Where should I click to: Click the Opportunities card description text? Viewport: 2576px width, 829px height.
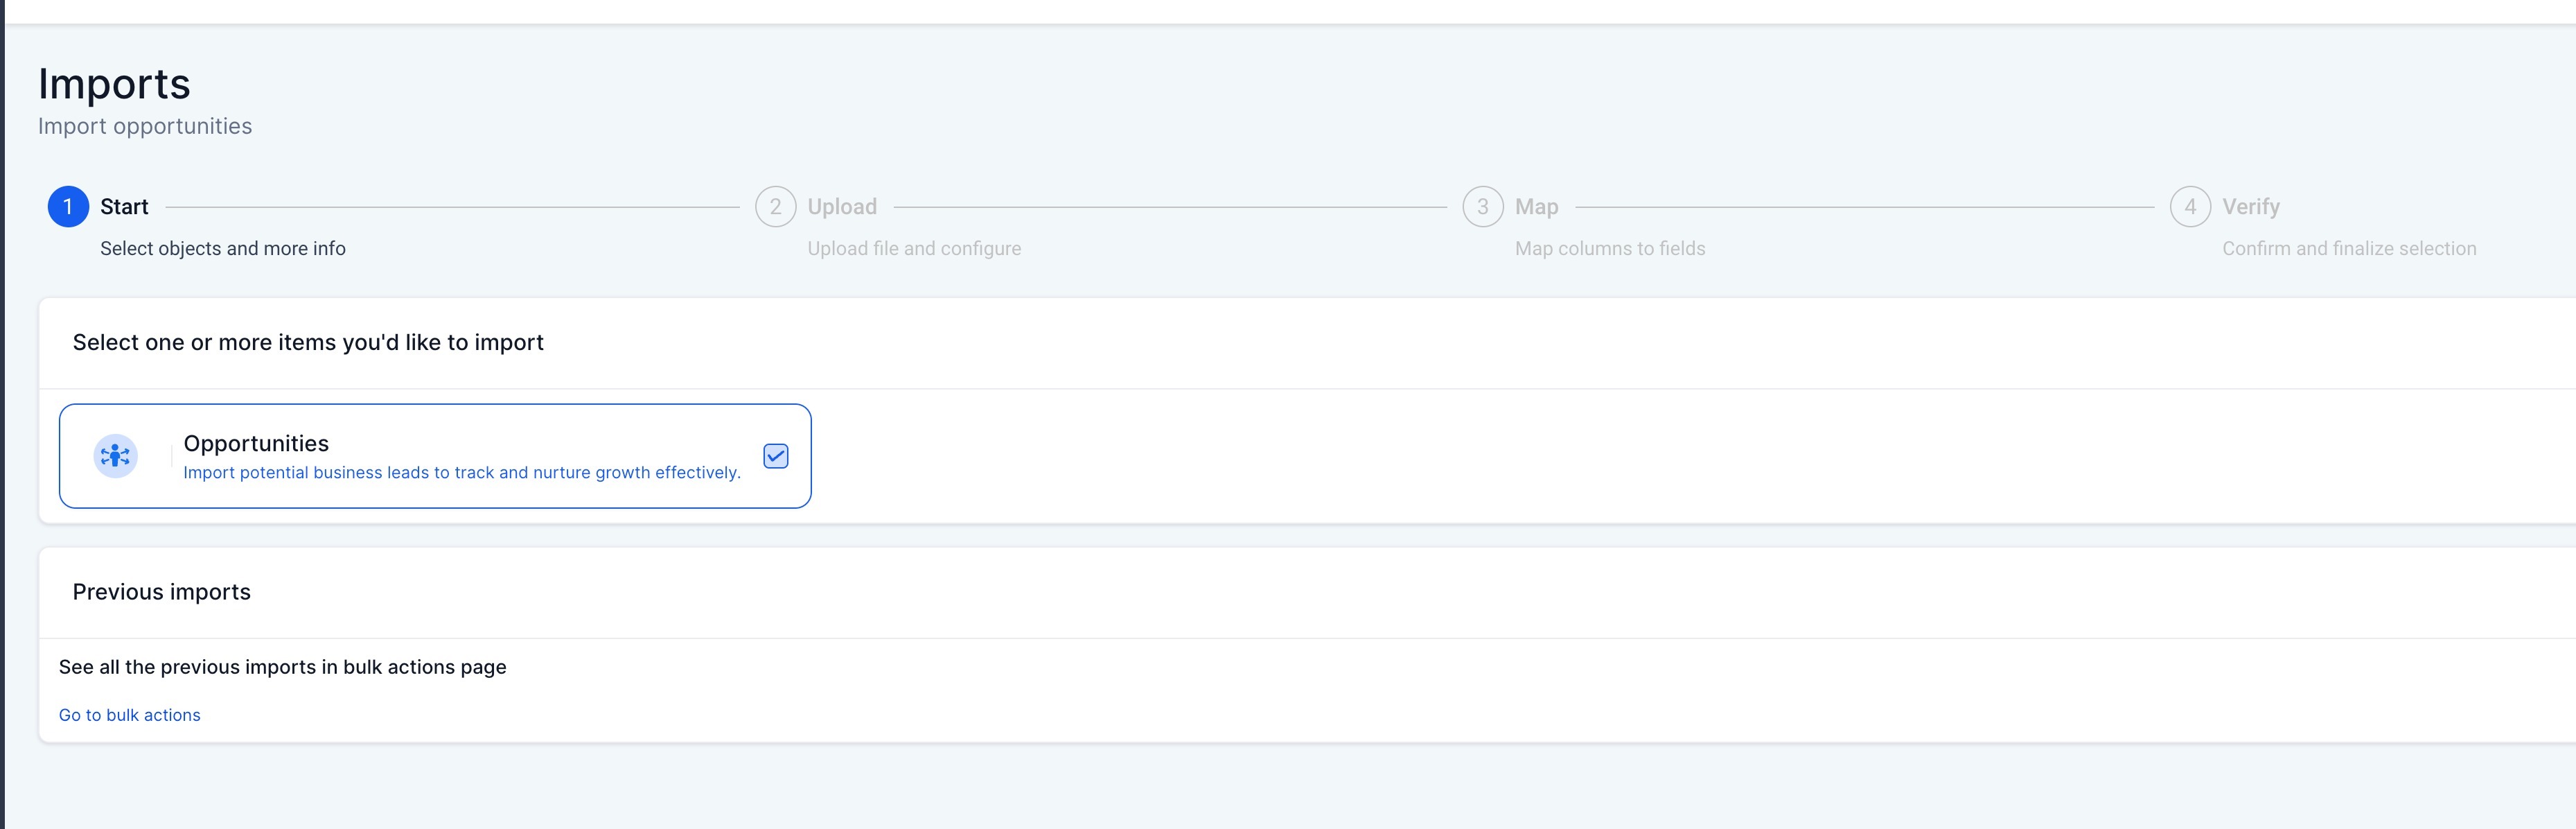point(462,472)
